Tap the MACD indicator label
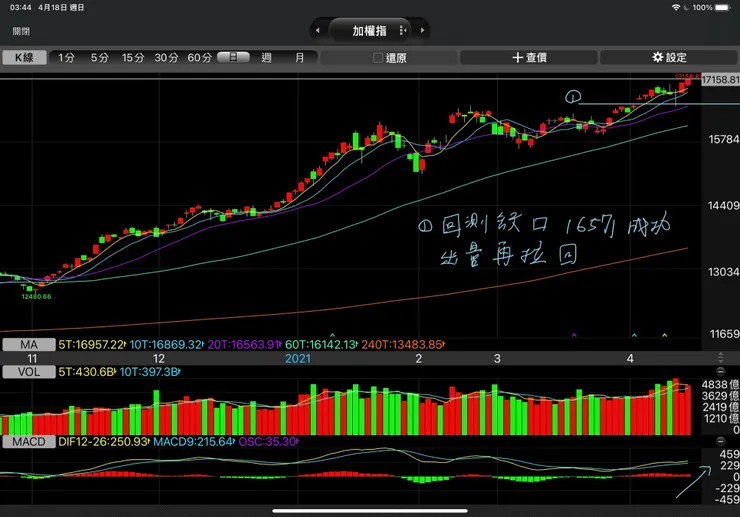 (29, 442)
